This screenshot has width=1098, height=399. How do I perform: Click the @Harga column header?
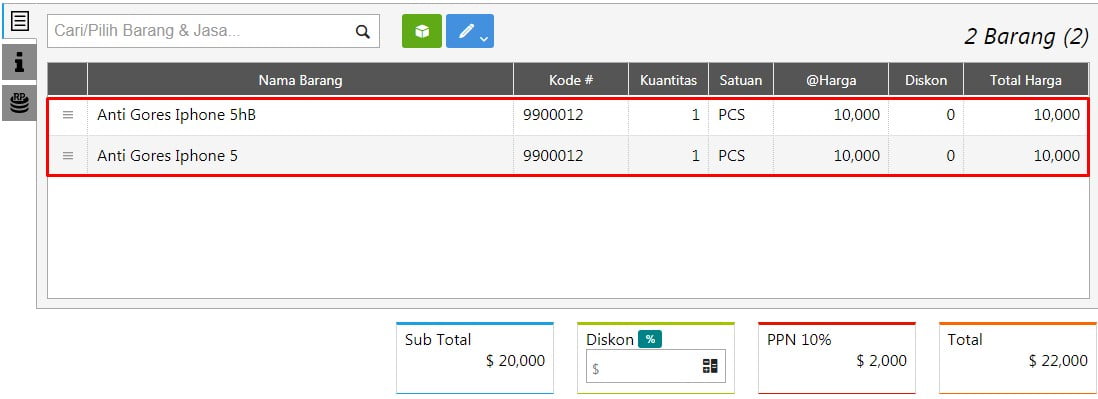click(831, 80)
